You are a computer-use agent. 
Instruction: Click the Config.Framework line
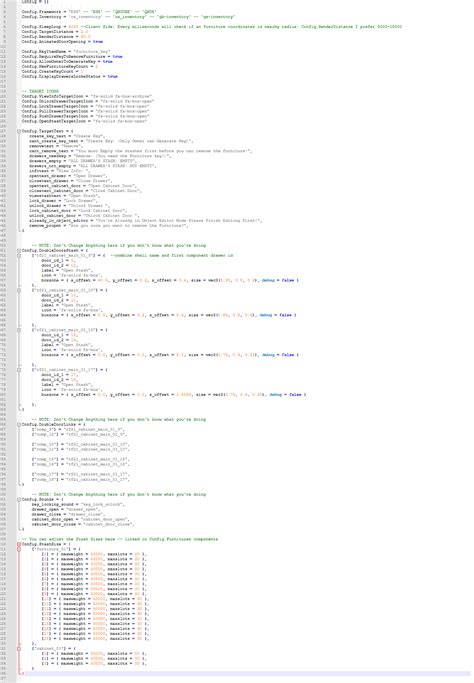pyautogui.click(x=89, y=12)
